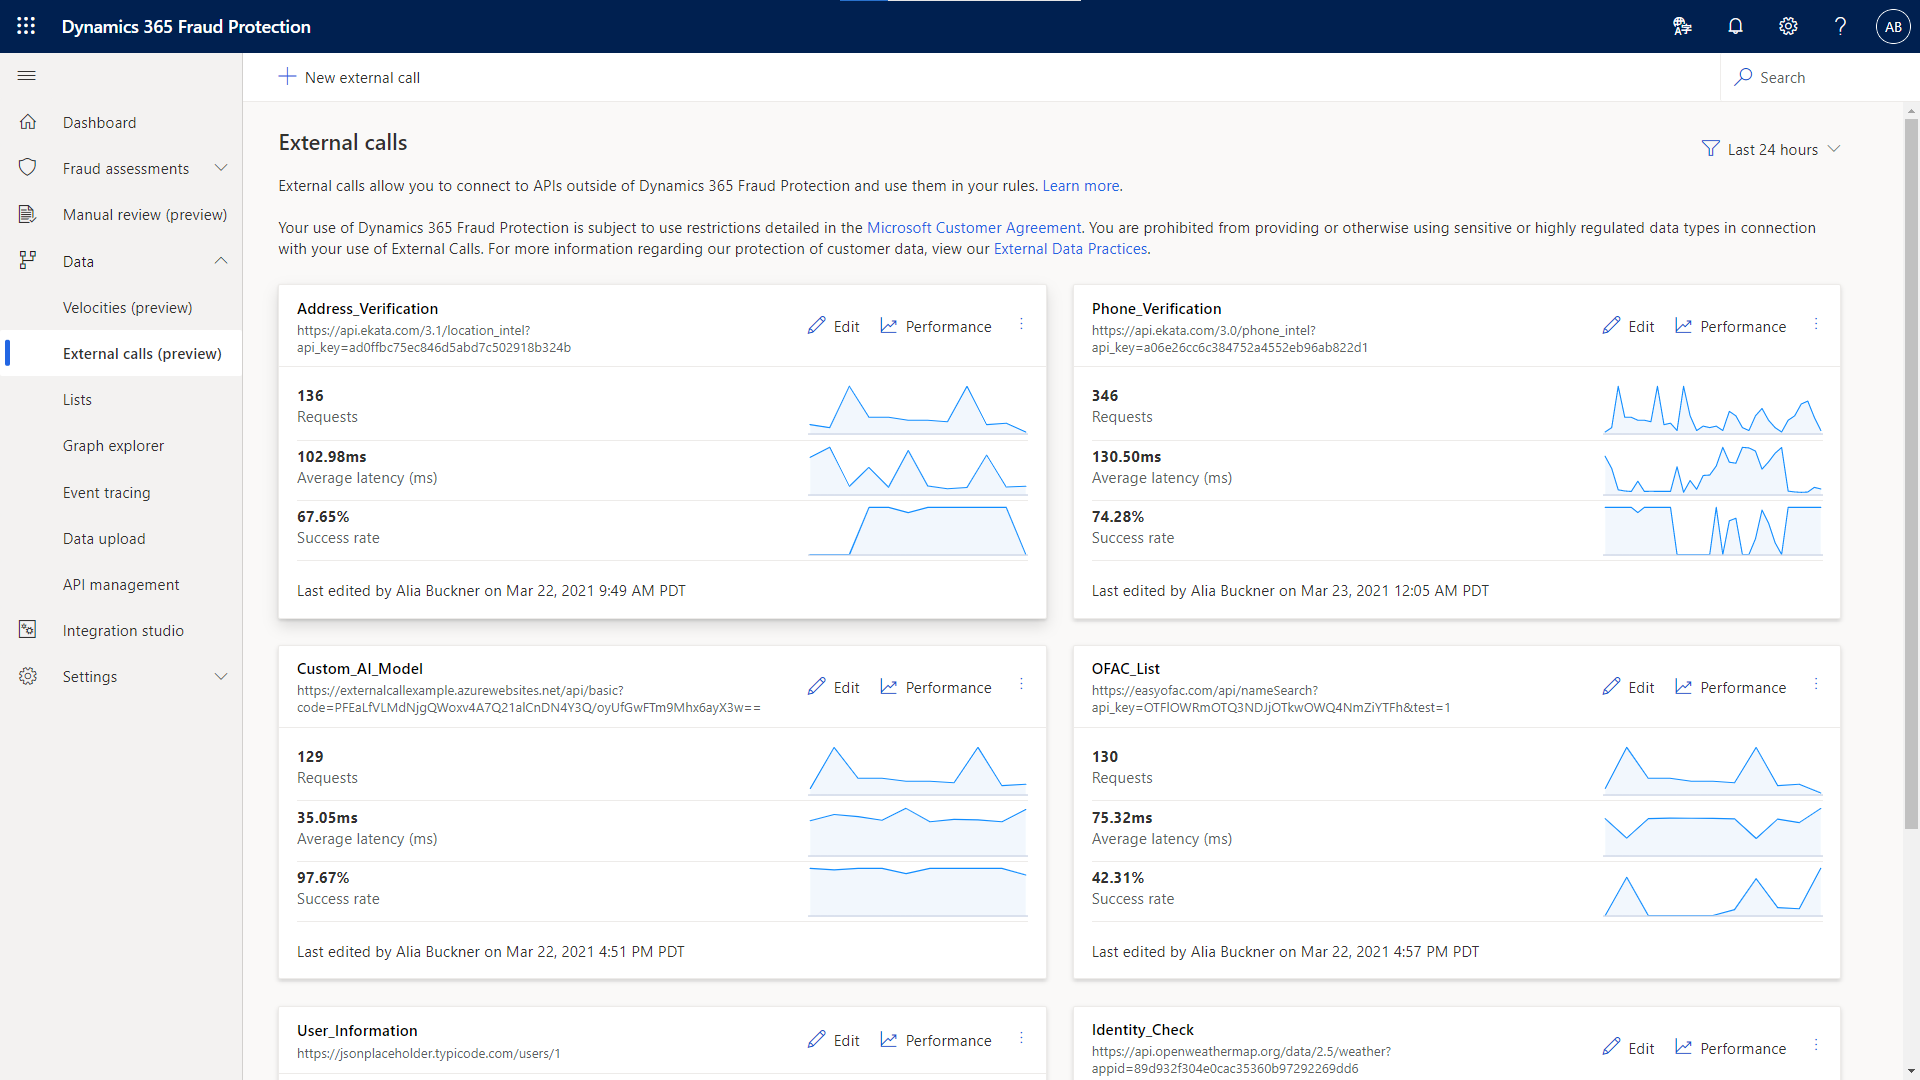
Task: Click the Search magnifier field
Action: [1782, 77]
